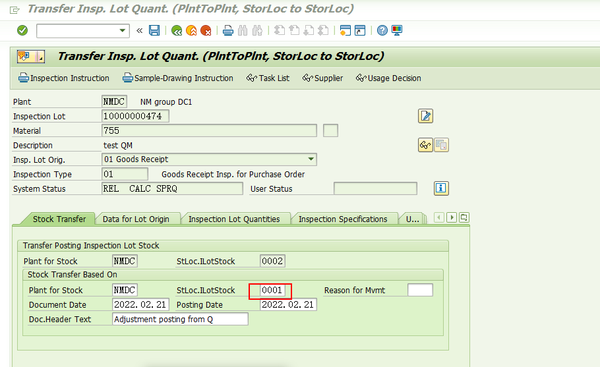The width and height of the screenshot is (600, 367).
Task: Click the target Plant for Stock NMDC field
Action: [125, 290]
